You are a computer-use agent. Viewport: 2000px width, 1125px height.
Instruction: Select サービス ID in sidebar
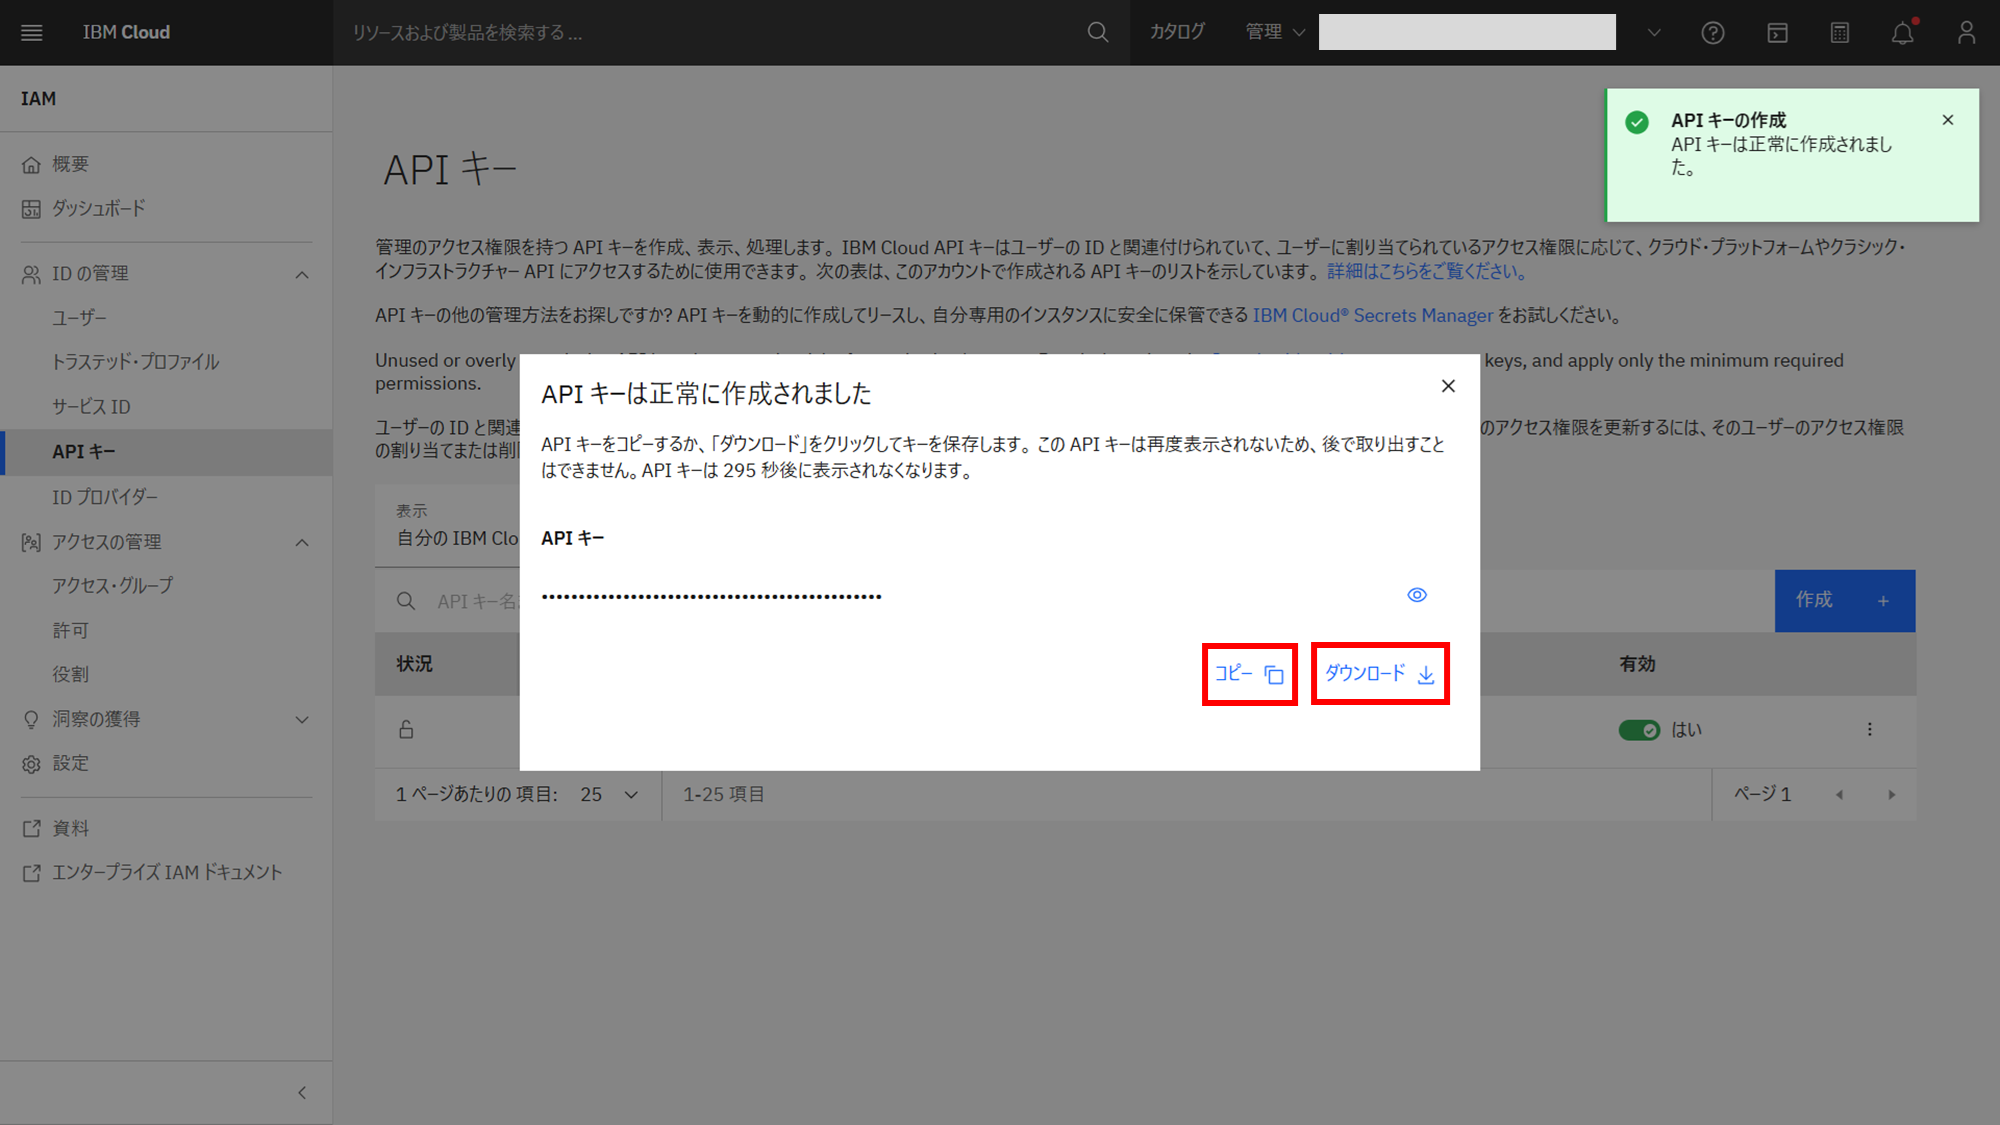point(91,406)
